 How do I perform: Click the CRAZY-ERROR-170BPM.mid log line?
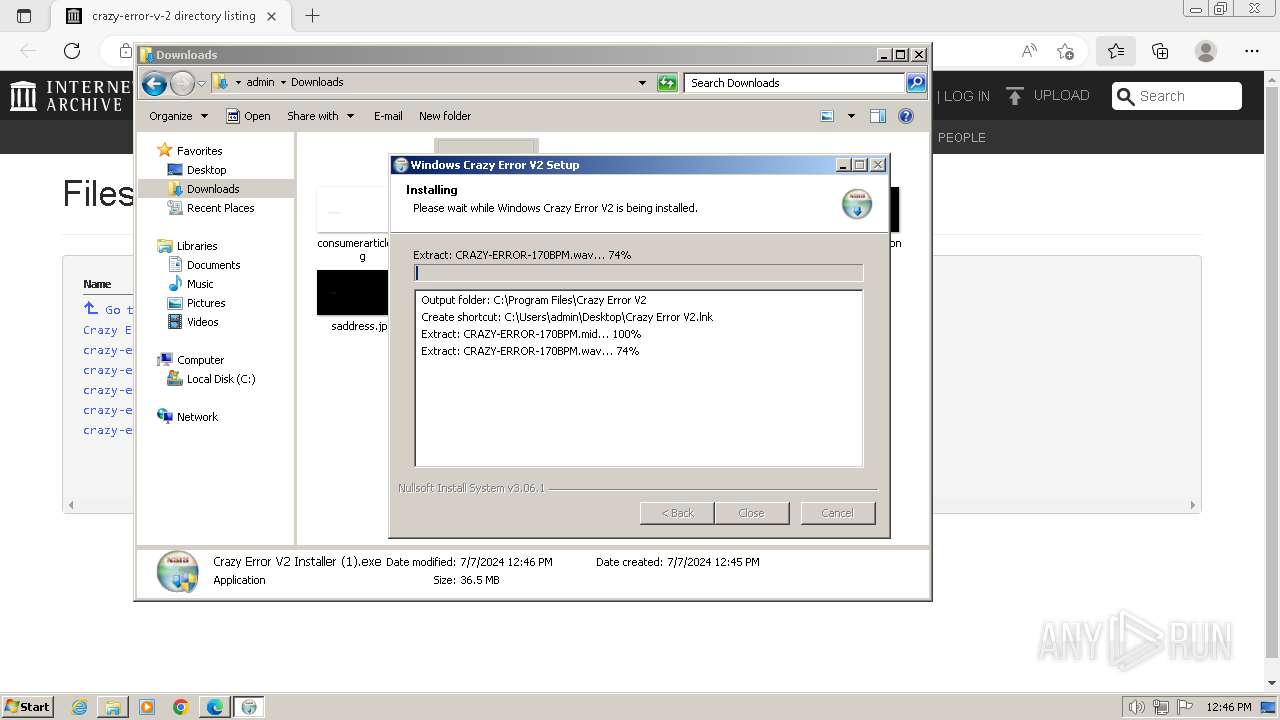pyautogui.click(x=531, y=334)
